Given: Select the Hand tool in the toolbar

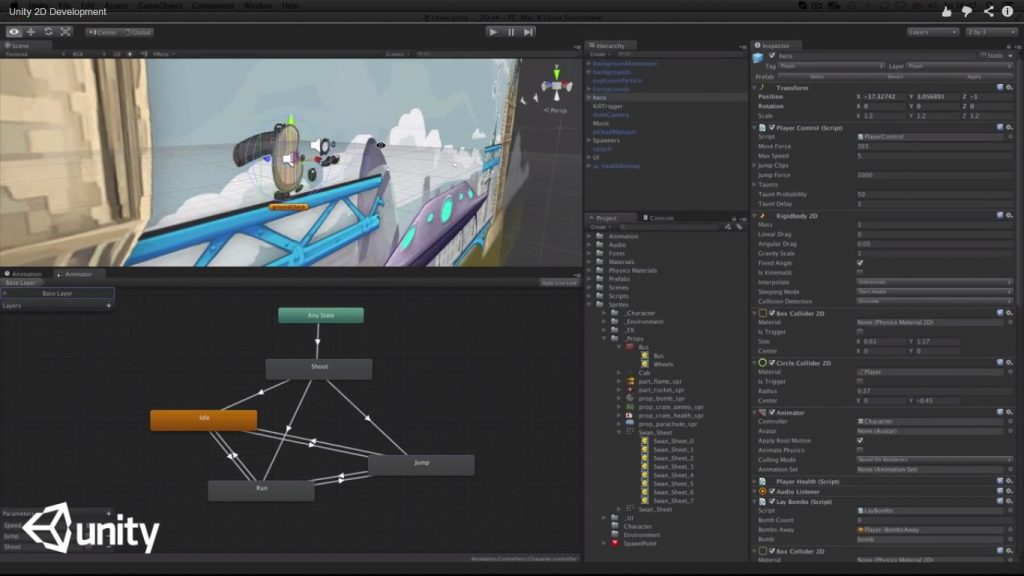Looking at the screenshot, I should 14,32.
